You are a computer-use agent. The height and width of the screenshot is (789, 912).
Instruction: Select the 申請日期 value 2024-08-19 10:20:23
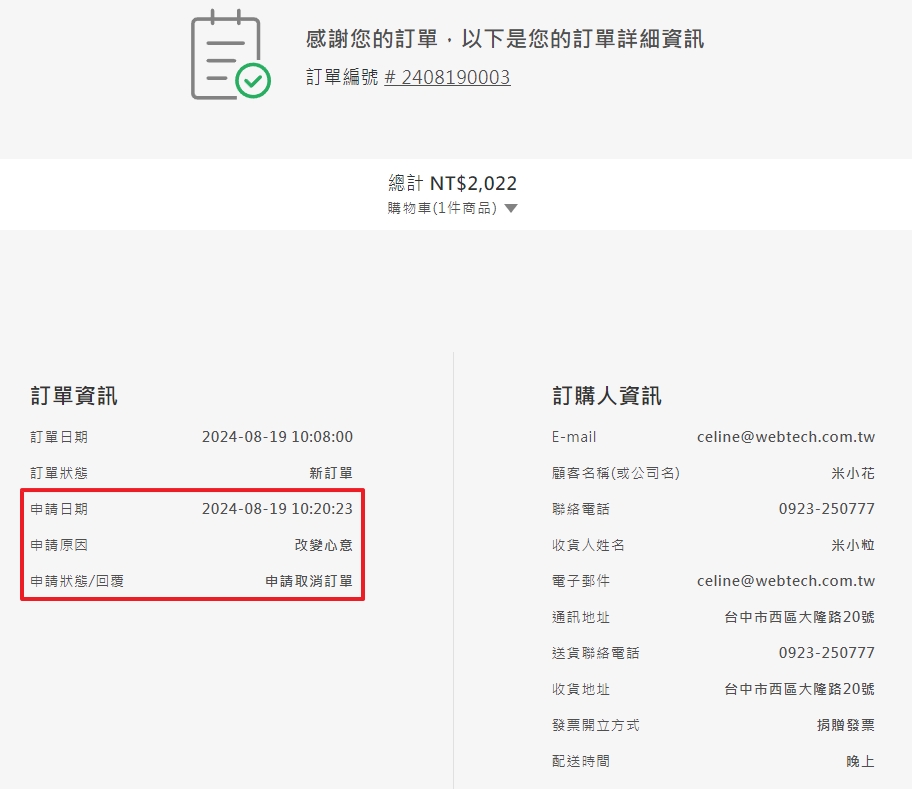[x=277, y=509]
